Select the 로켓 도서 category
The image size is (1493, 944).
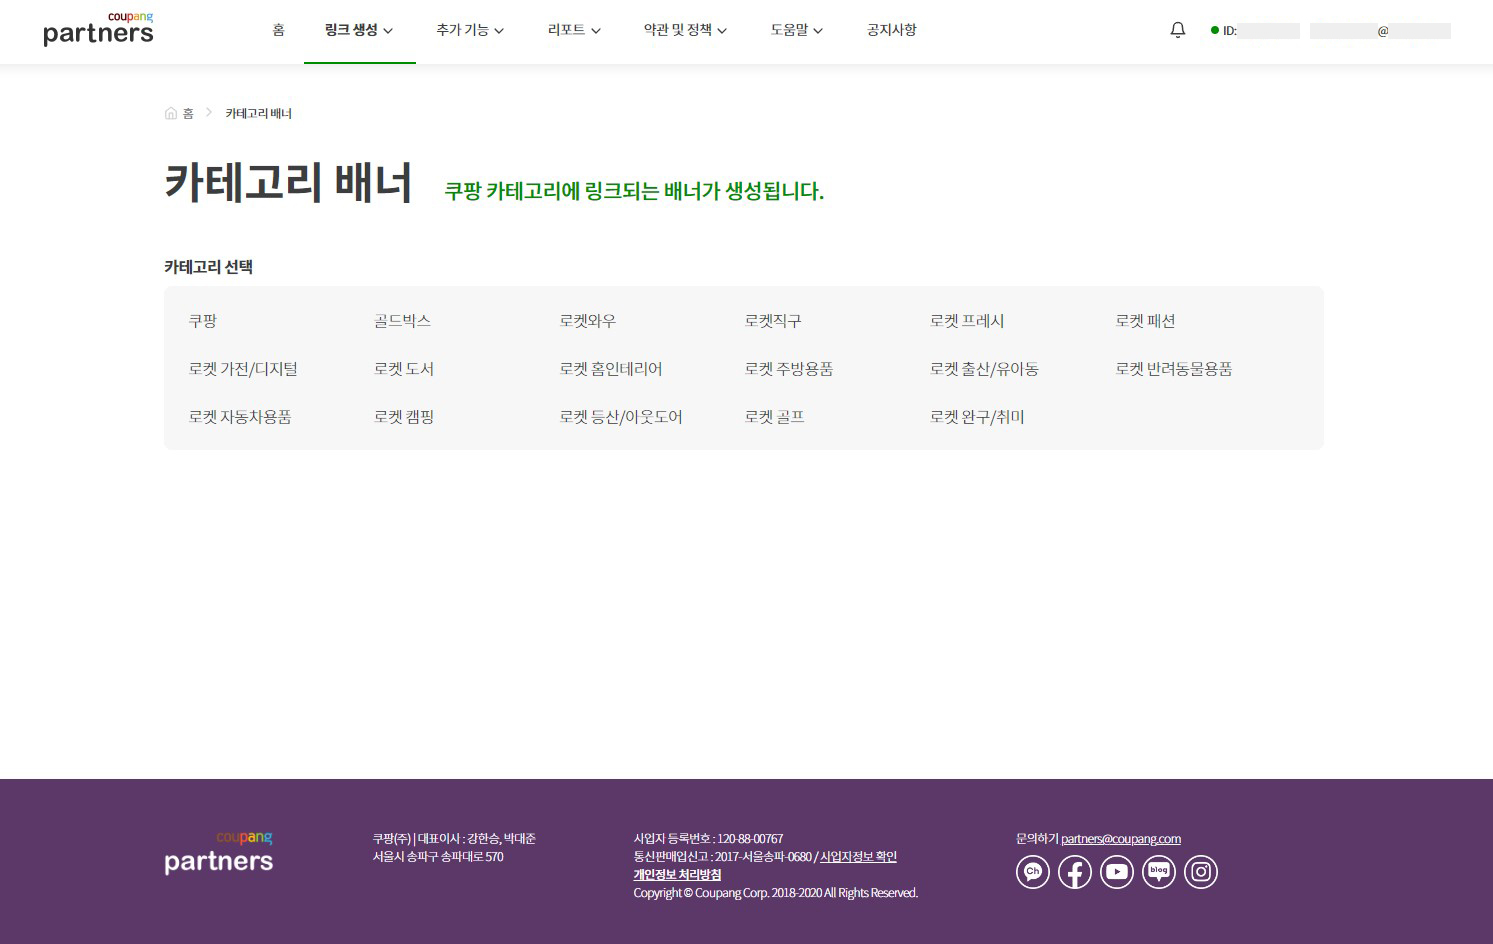(404, 369)
